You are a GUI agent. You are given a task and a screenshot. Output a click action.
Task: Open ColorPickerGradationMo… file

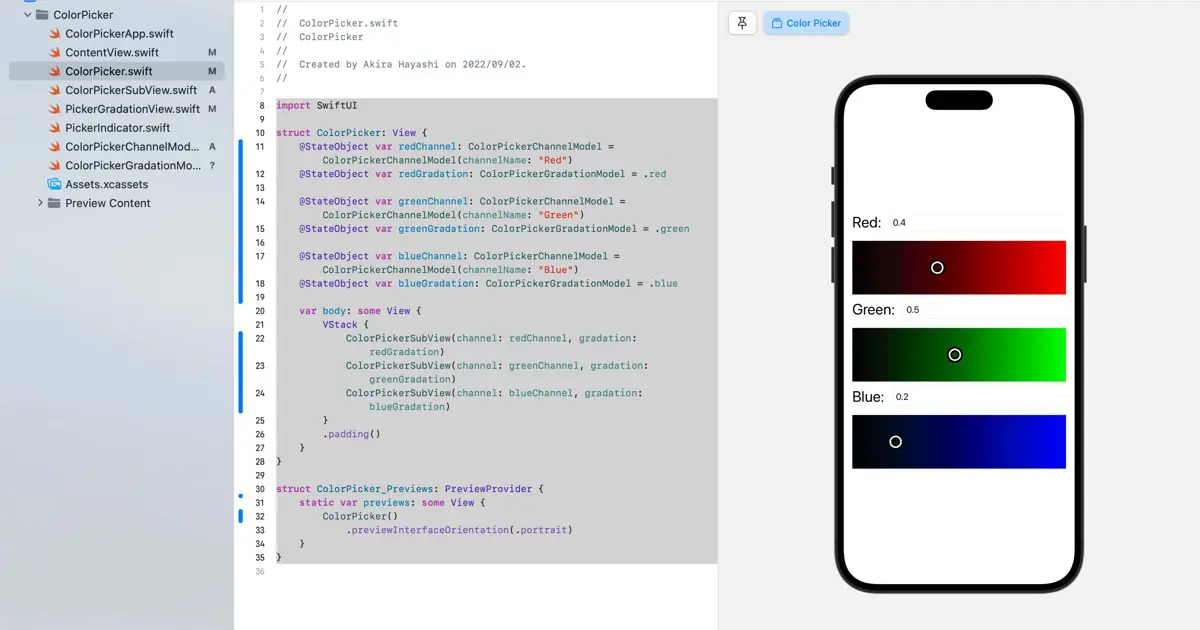click(x=133, y=165)
